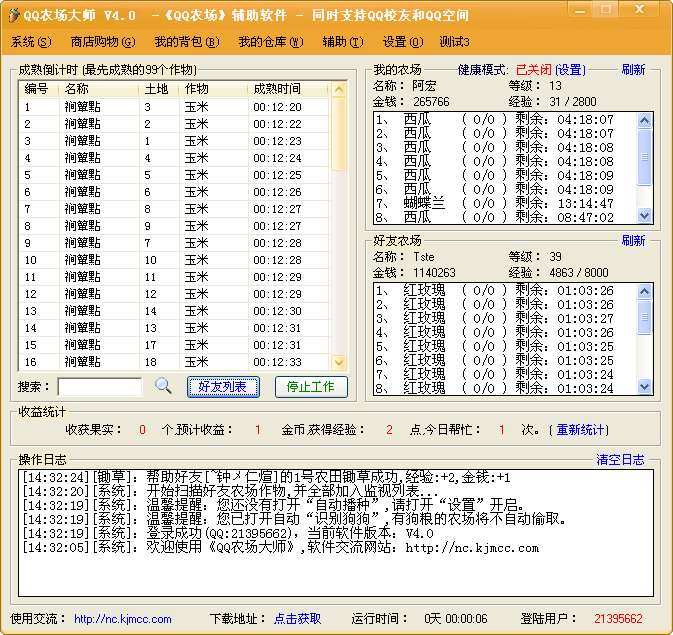This screenshot has width=673, height=635.
Task: Click the QQ农场大师 app icon in title bar
Action: point(13,15)
